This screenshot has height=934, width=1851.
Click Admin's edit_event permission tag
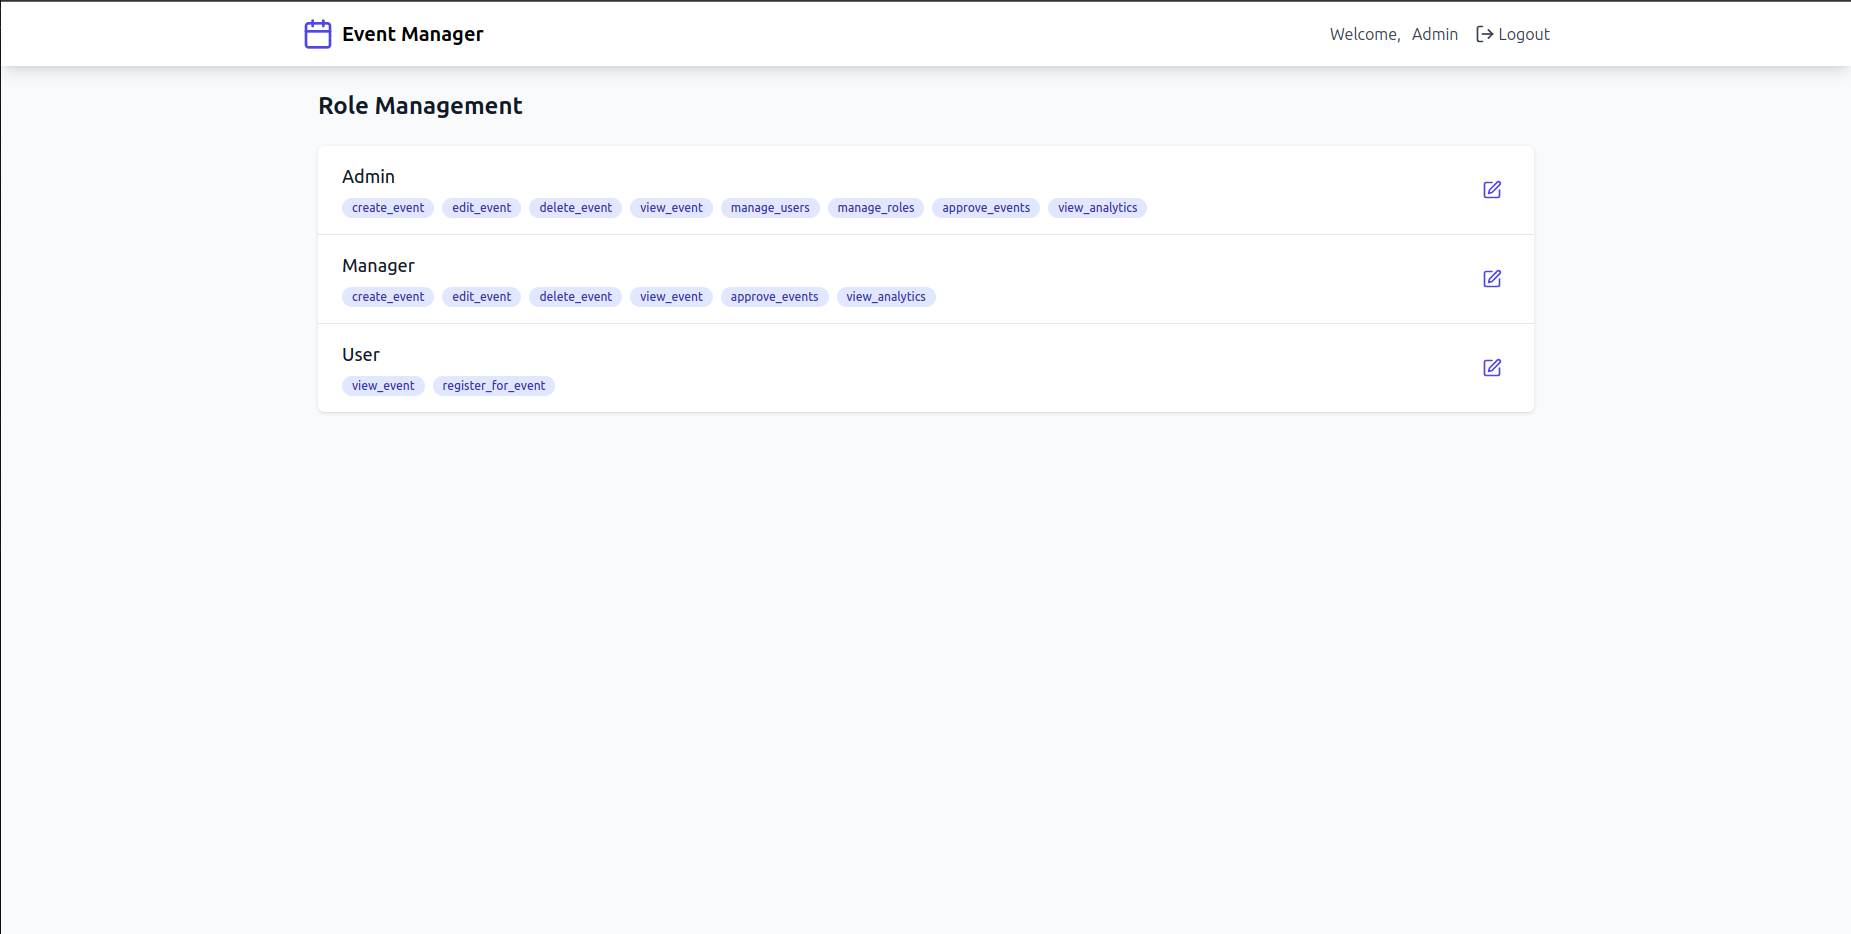click(x=481, y=208)
